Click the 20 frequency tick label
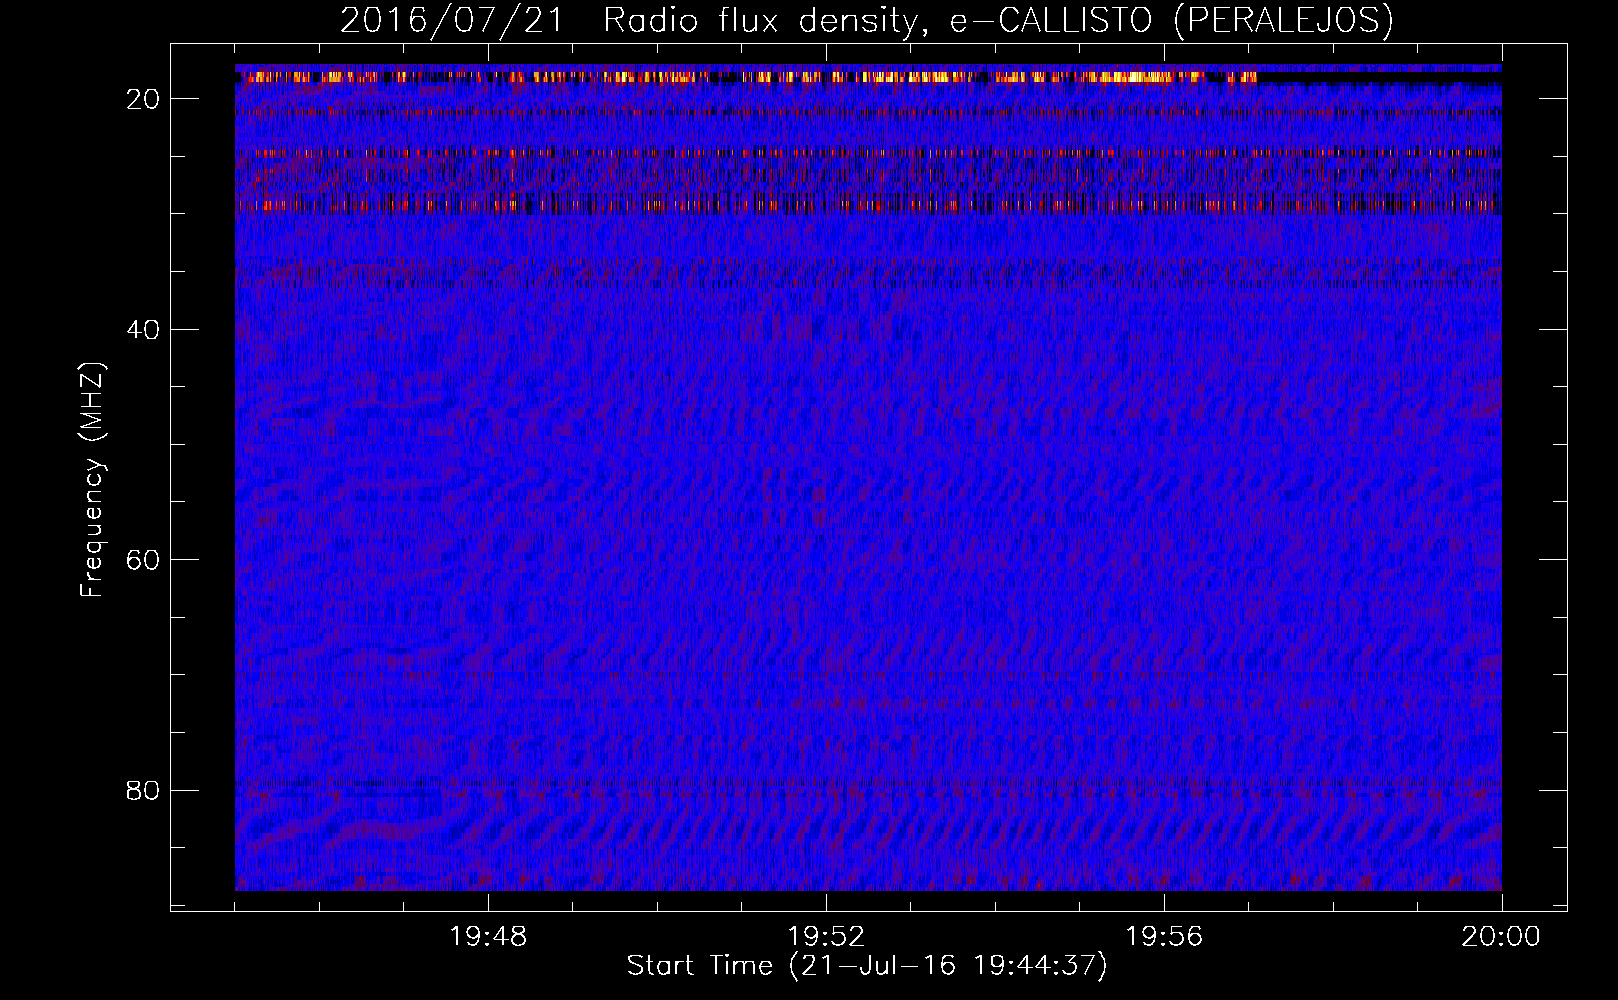The width and height of the screenshot is (1618, 1000). point(144,99)
